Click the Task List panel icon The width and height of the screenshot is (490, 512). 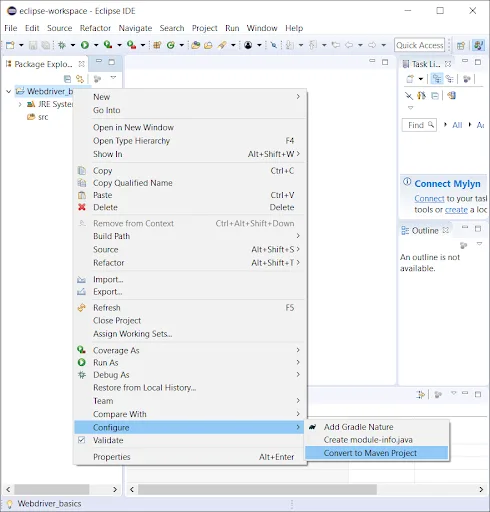tap(406, 64)
